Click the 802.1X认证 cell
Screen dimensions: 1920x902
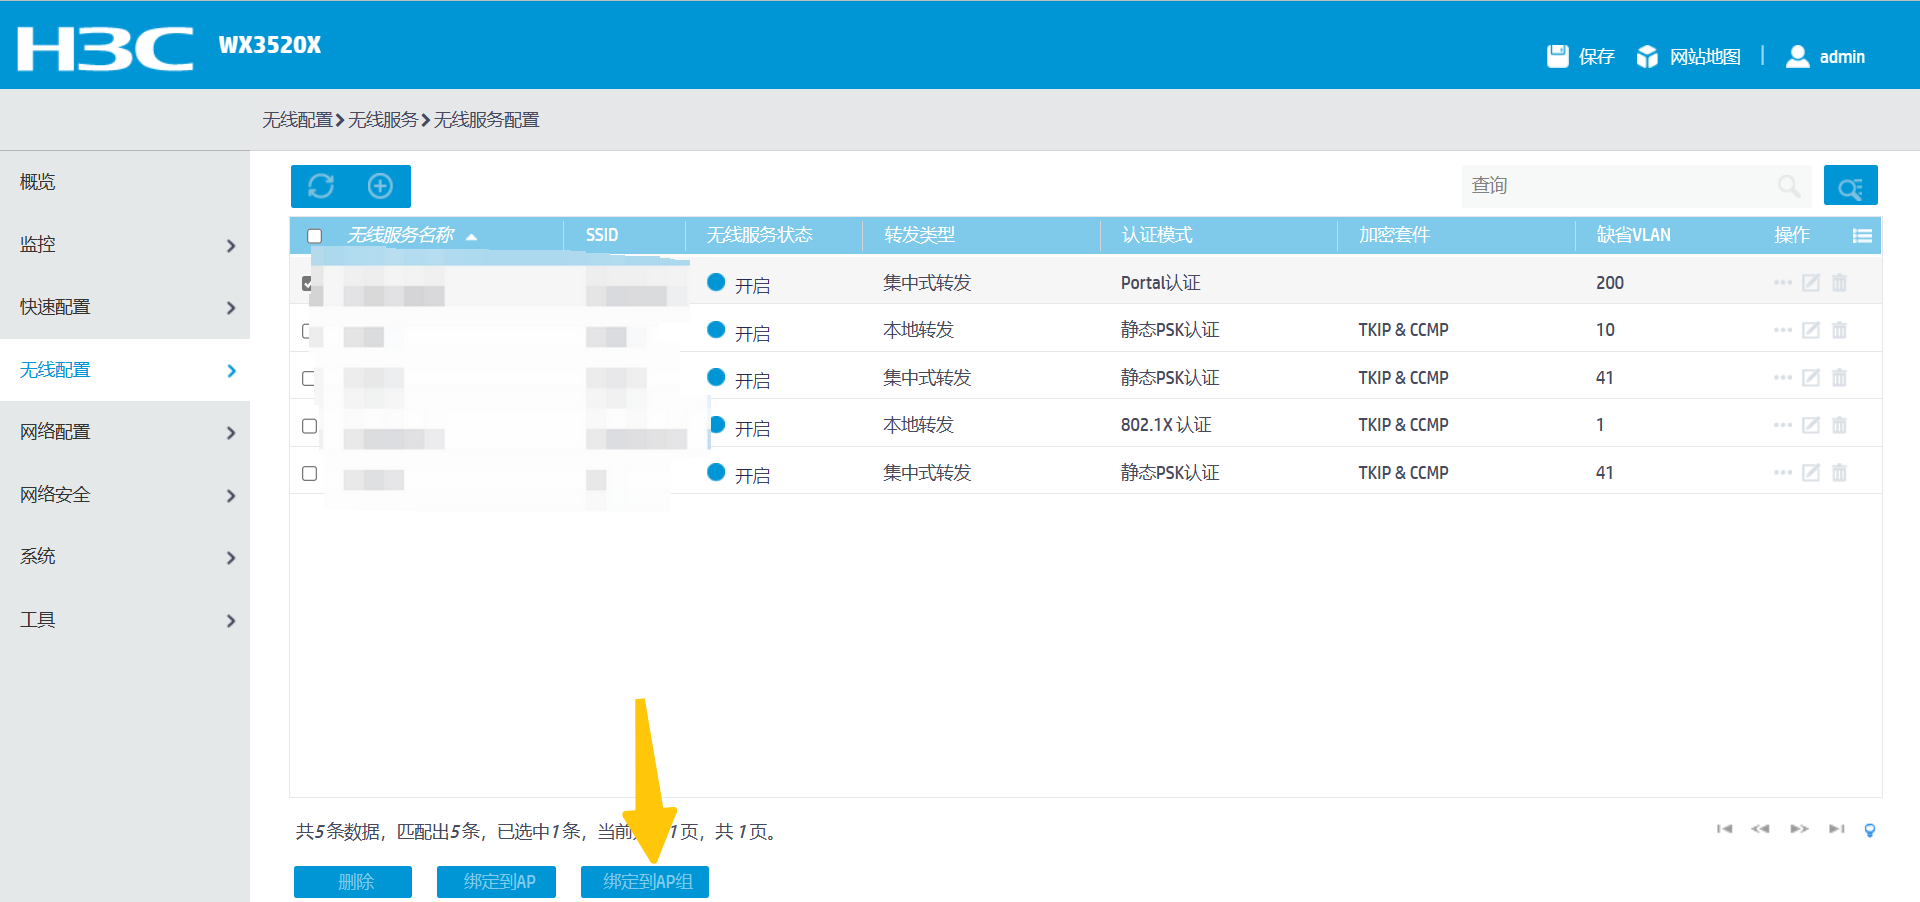coord(1166,425)
